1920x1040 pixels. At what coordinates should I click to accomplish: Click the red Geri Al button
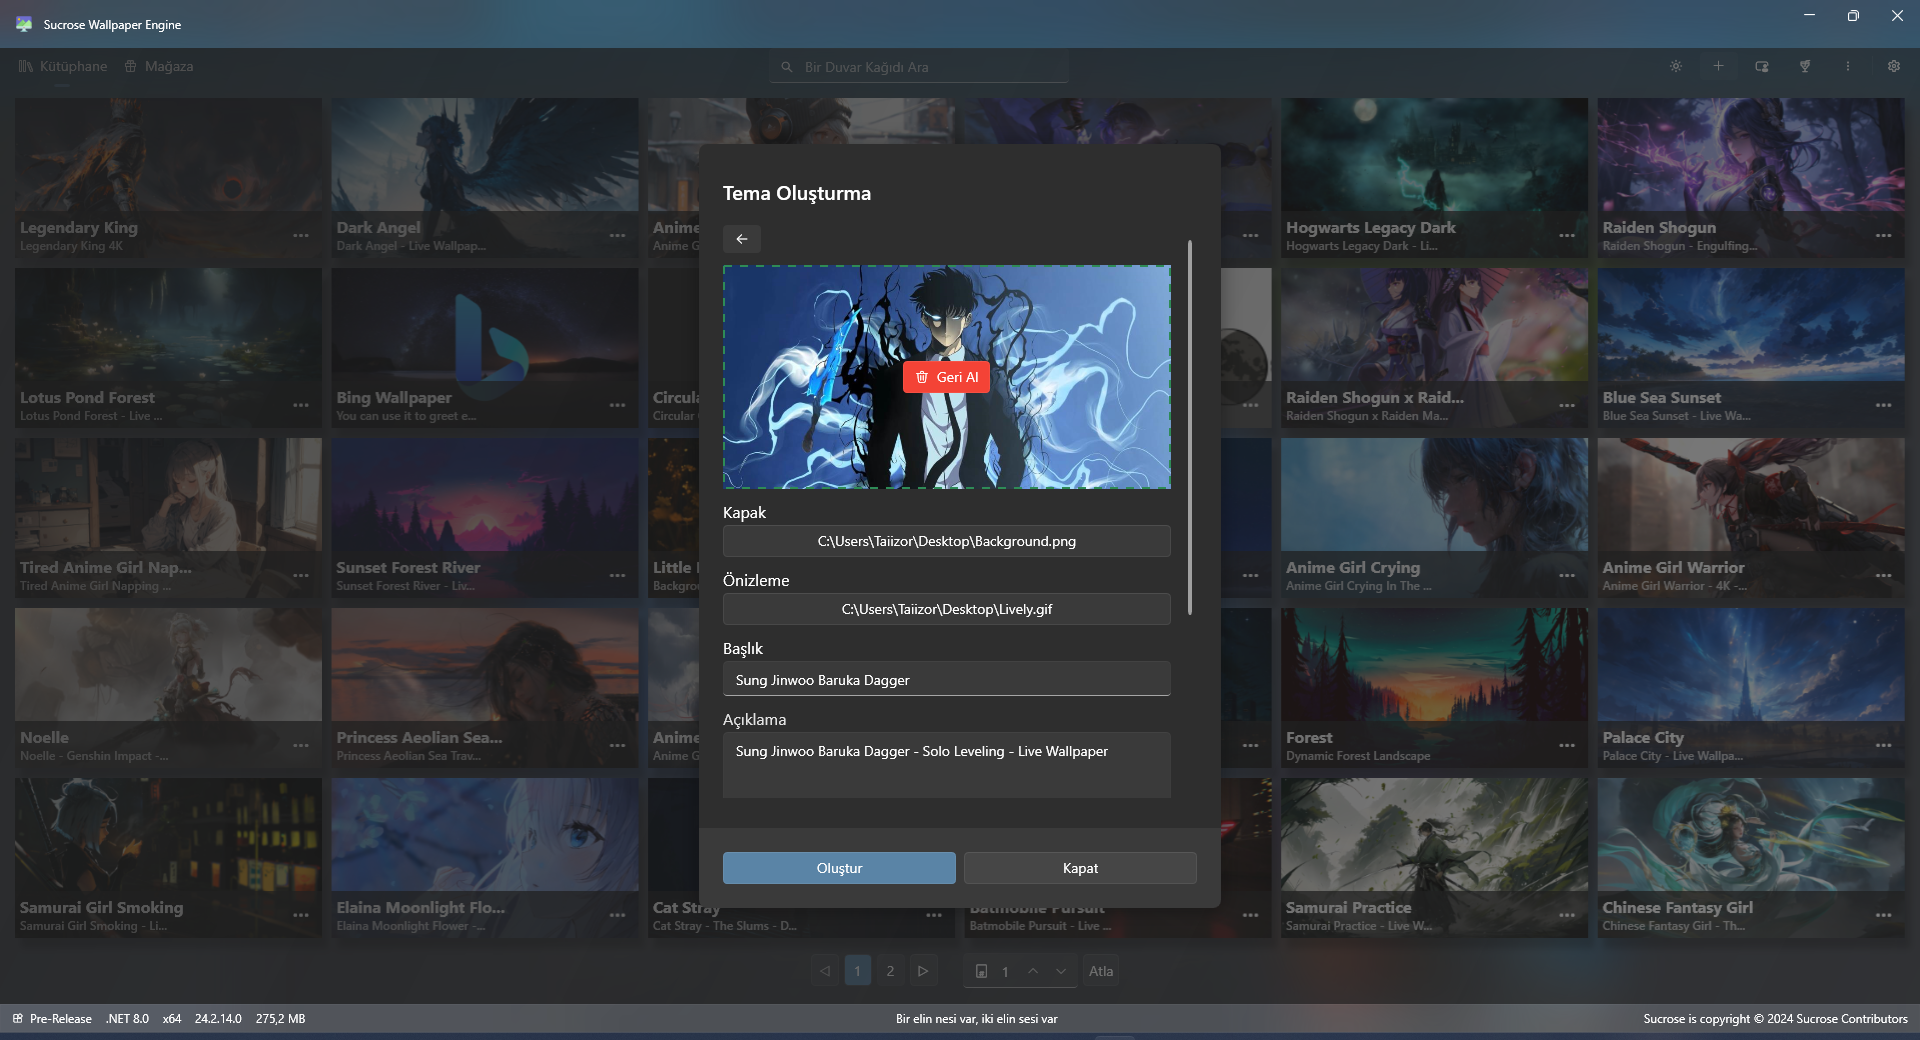pos(946,377)
